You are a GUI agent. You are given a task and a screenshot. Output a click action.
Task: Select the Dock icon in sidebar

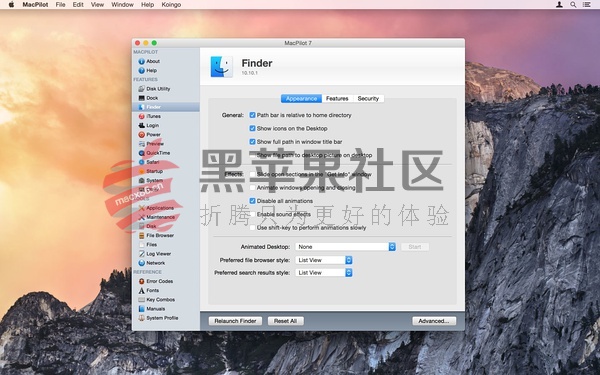coord(142,98)
